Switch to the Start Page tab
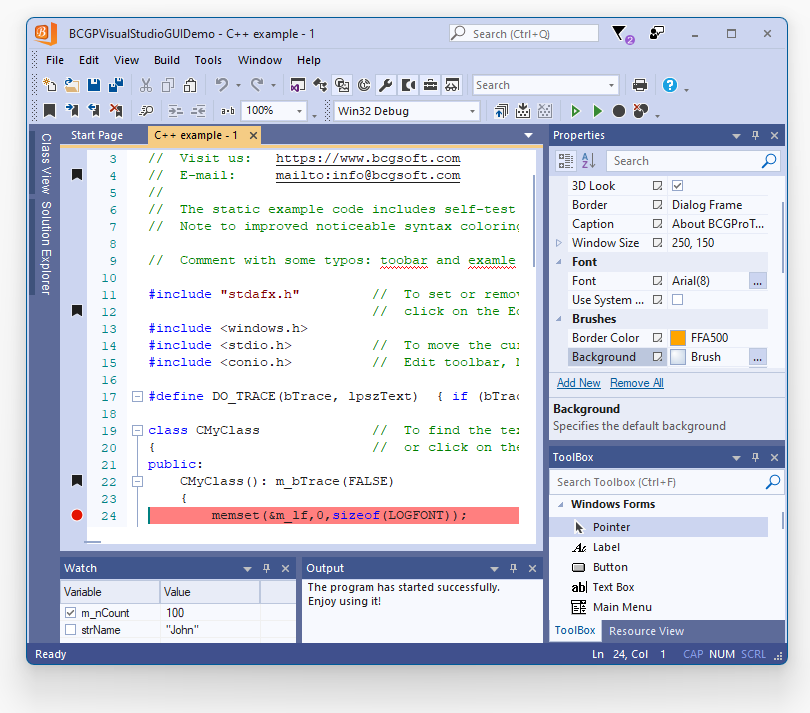The image size is (810, 713). point(97,135)
